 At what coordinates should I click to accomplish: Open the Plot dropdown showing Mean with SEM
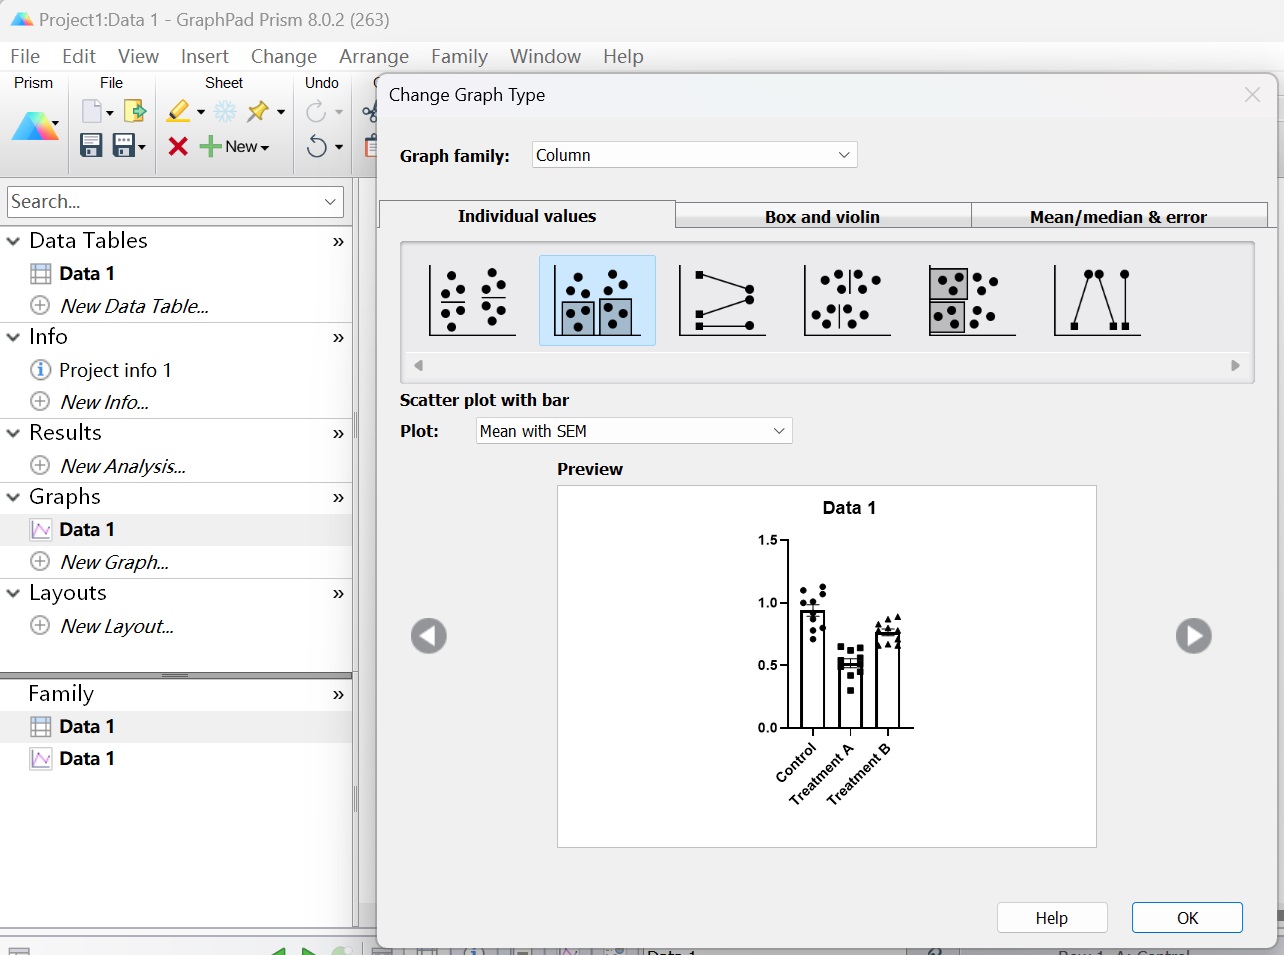tap(634, 431)
